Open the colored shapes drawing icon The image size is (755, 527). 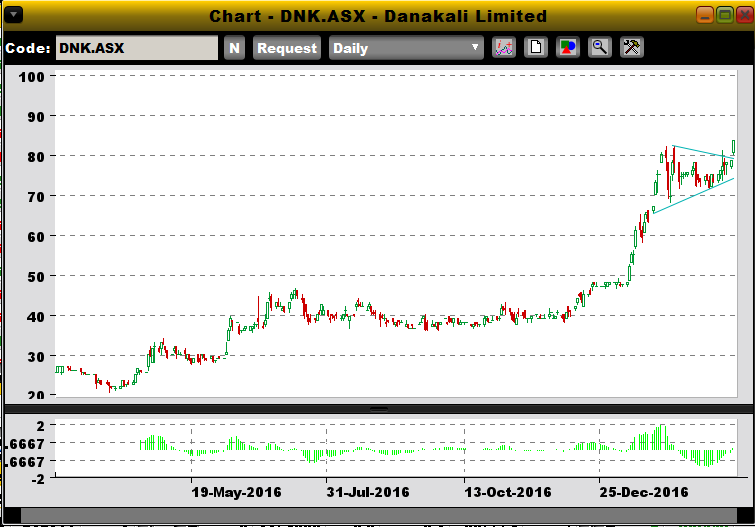point(568,48)
